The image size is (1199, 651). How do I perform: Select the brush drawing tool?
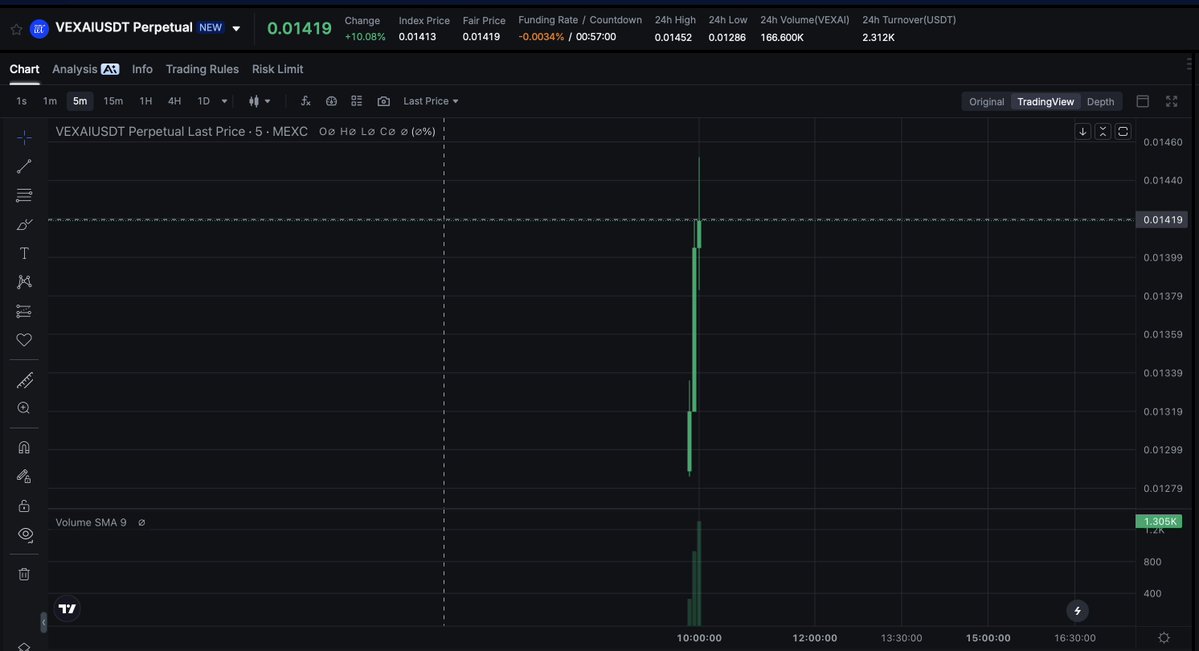click(24, 224)
